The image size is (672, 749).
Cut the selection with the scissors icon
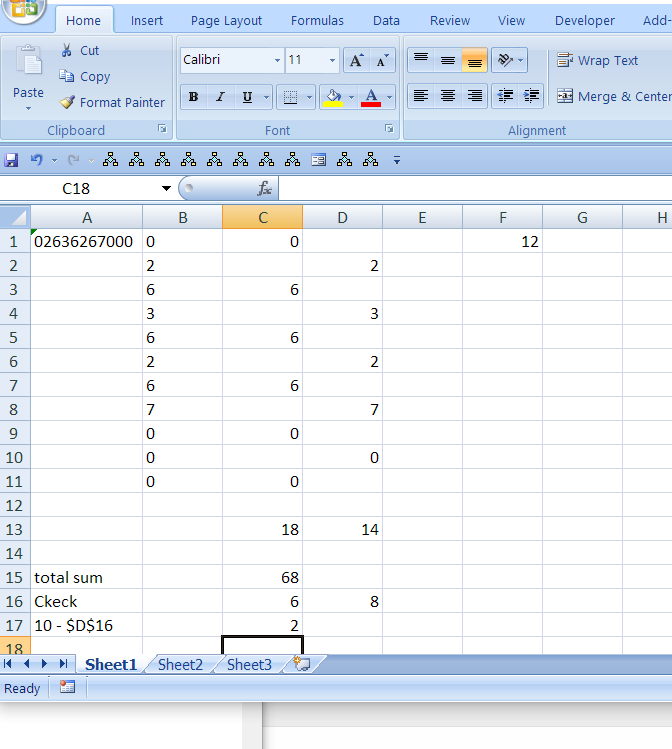tap(67, 51)
